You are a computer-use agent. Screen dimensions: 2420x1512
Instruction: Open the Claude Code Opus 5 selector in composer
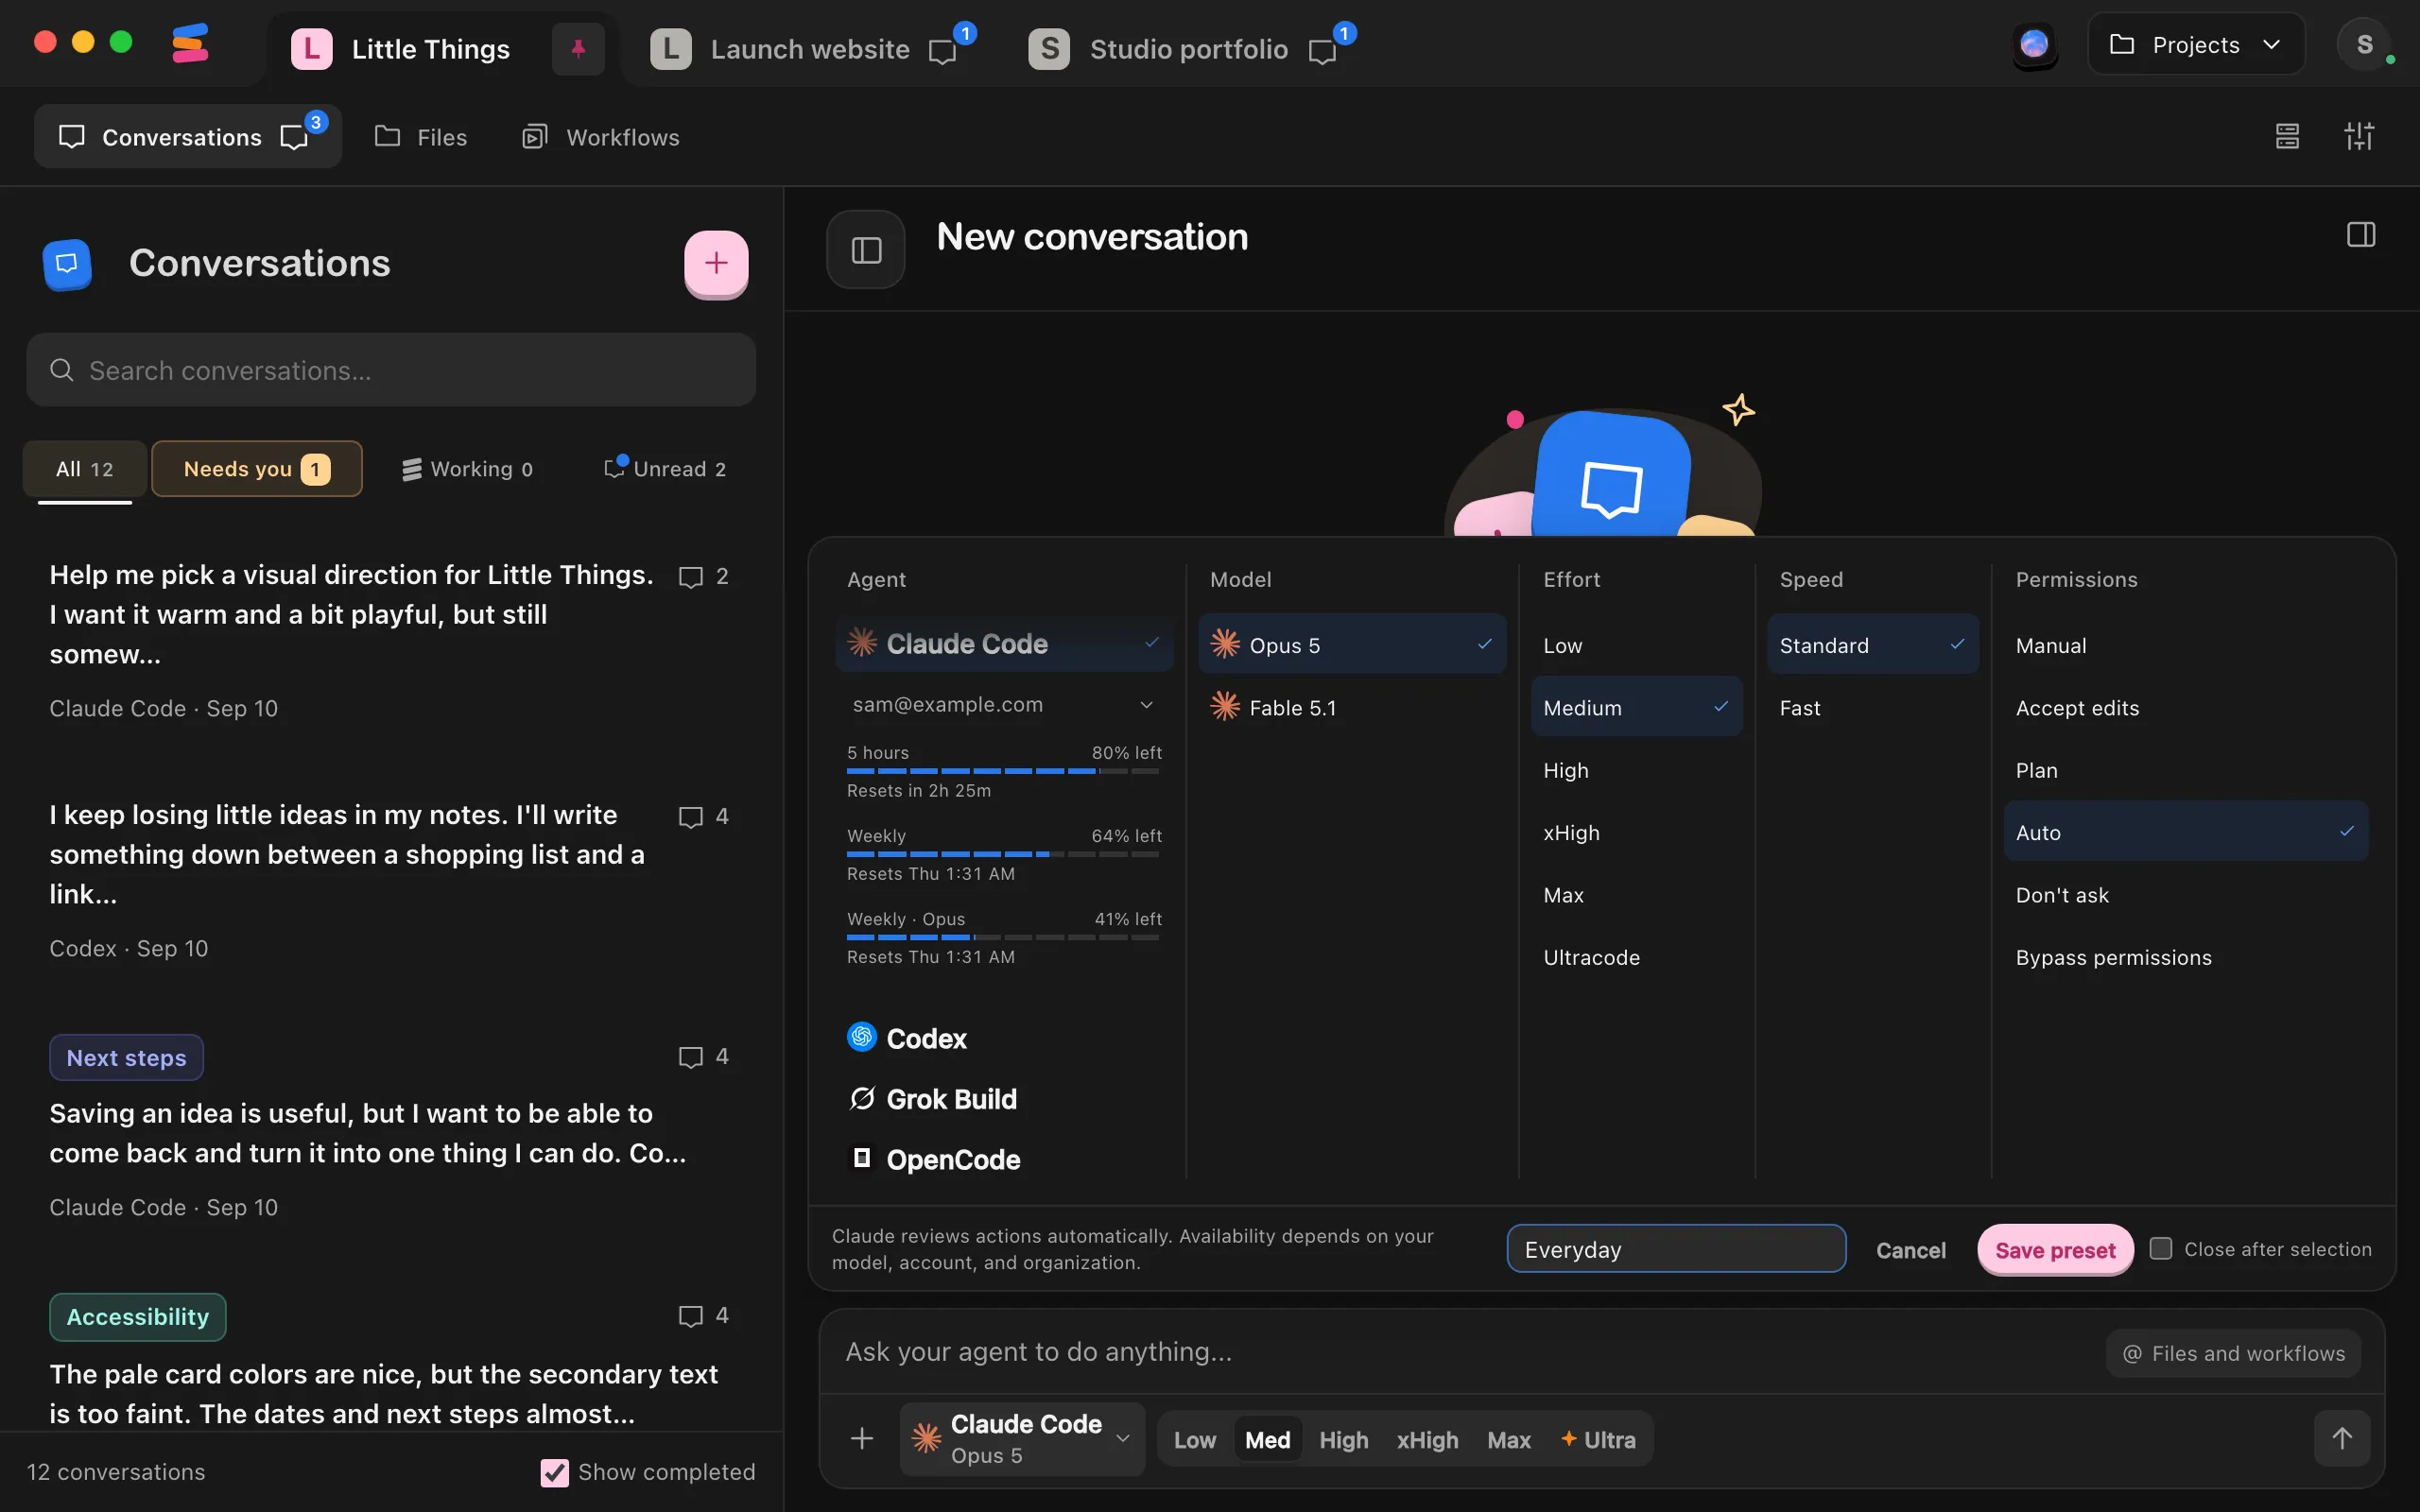tap(1021, 1438)
